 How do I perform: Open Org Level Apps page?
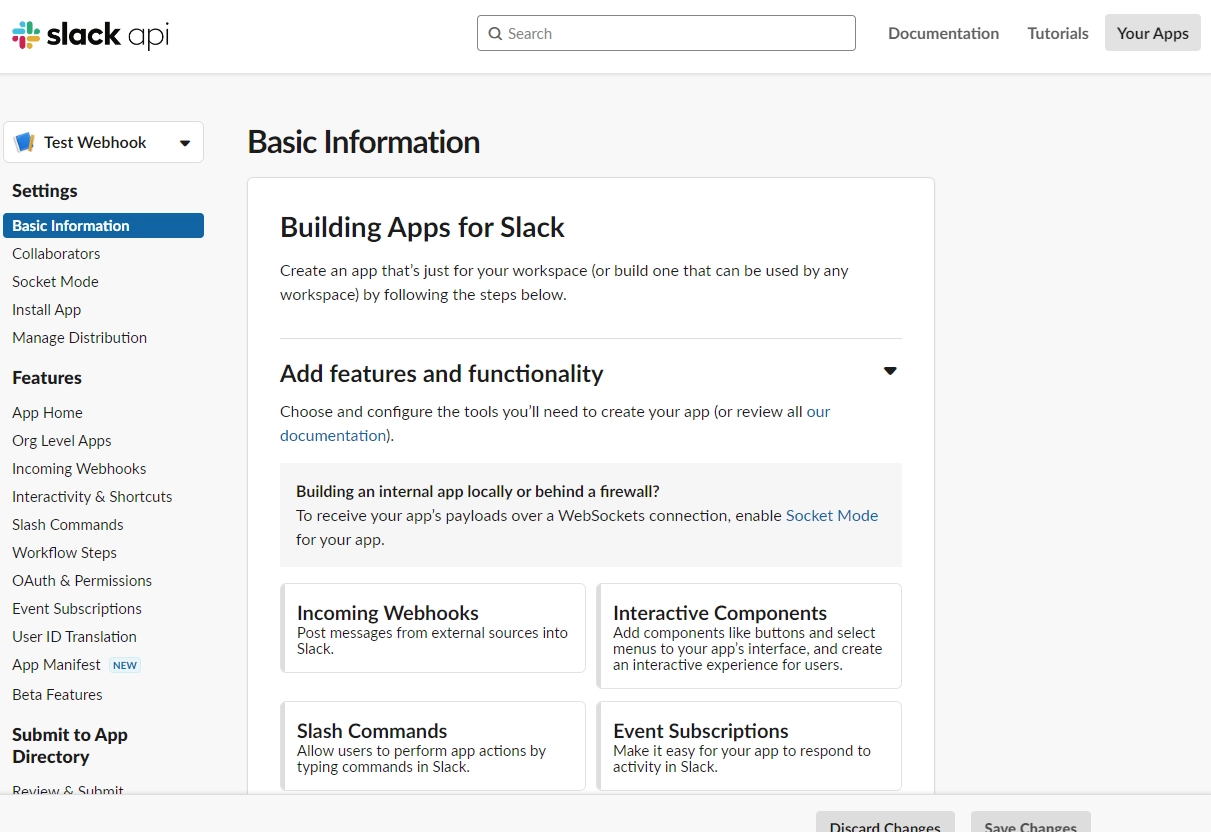pos(62,441)
